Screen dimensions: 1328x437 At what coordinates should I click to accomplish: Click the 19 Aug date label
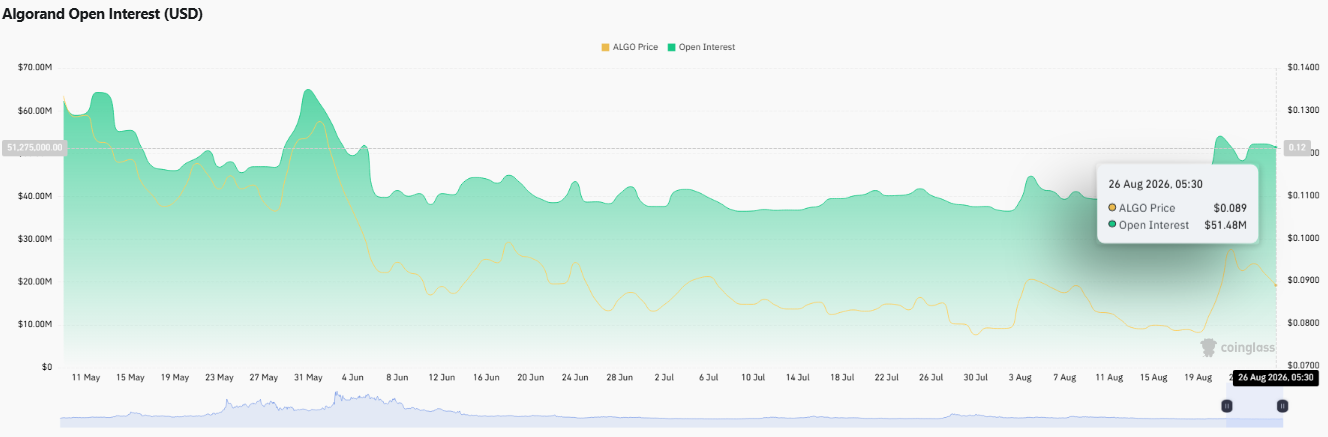click(x=1198, y=378)
